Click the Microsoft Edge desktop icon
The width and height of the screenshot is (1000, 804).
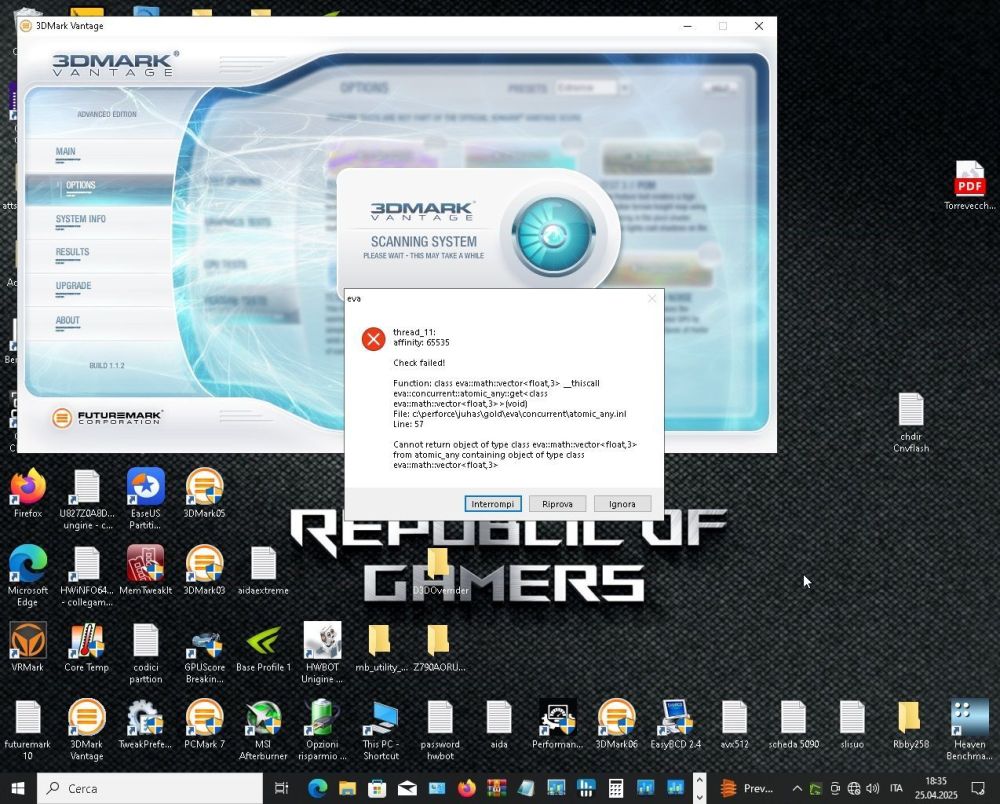pyautogui.click(x=27, y=576)
